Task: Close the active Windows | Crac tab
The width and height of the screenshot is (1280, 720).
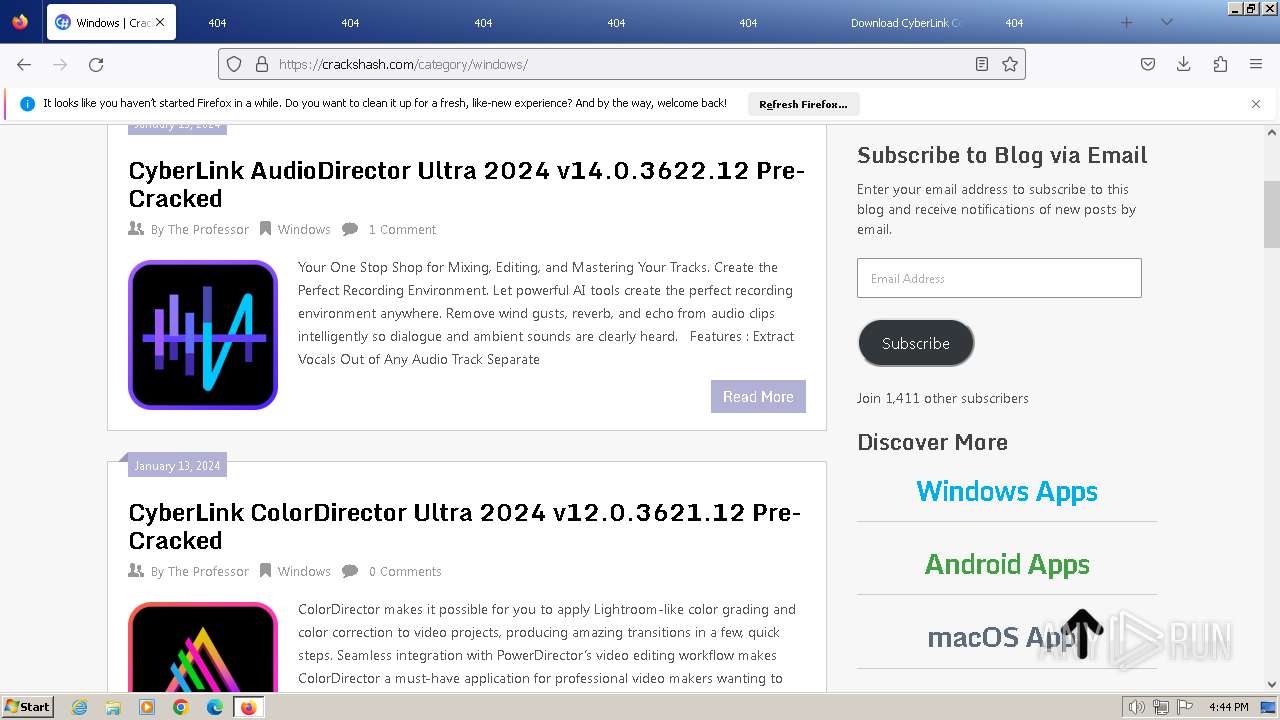Action: pos(160,22)
